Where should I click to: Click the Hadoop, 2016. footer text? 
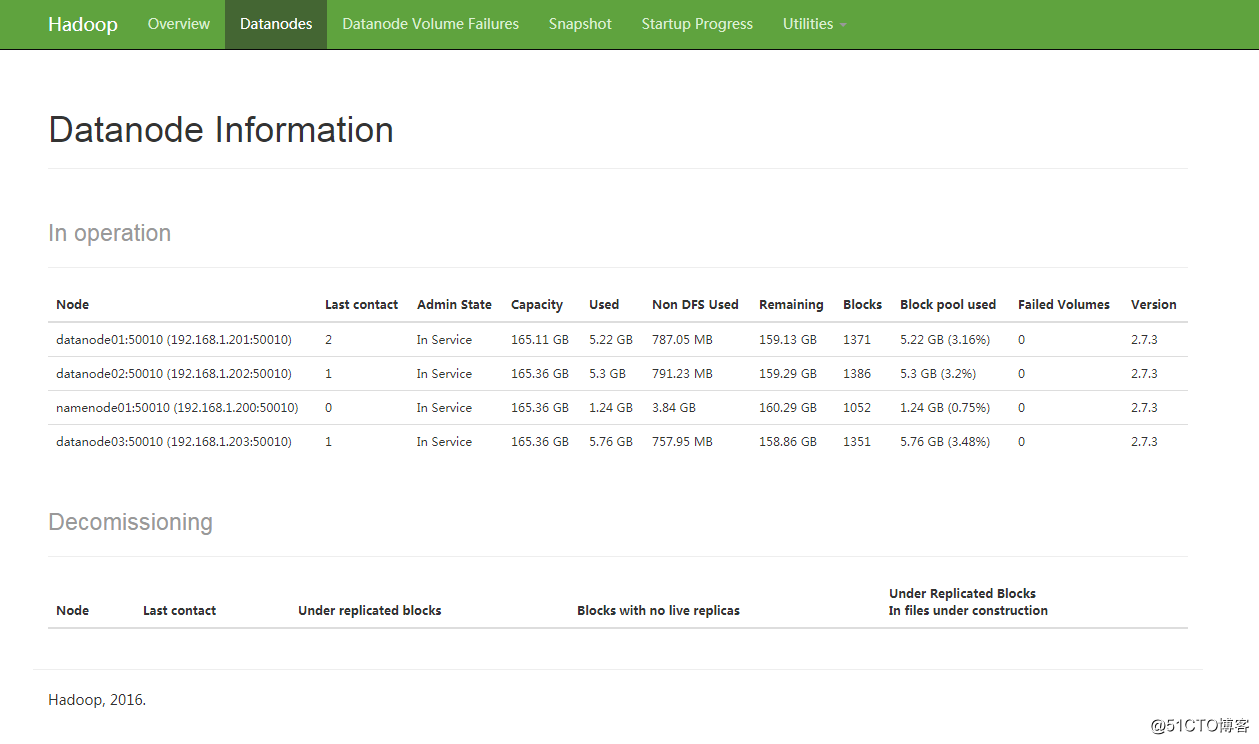[x=97, y=700]
